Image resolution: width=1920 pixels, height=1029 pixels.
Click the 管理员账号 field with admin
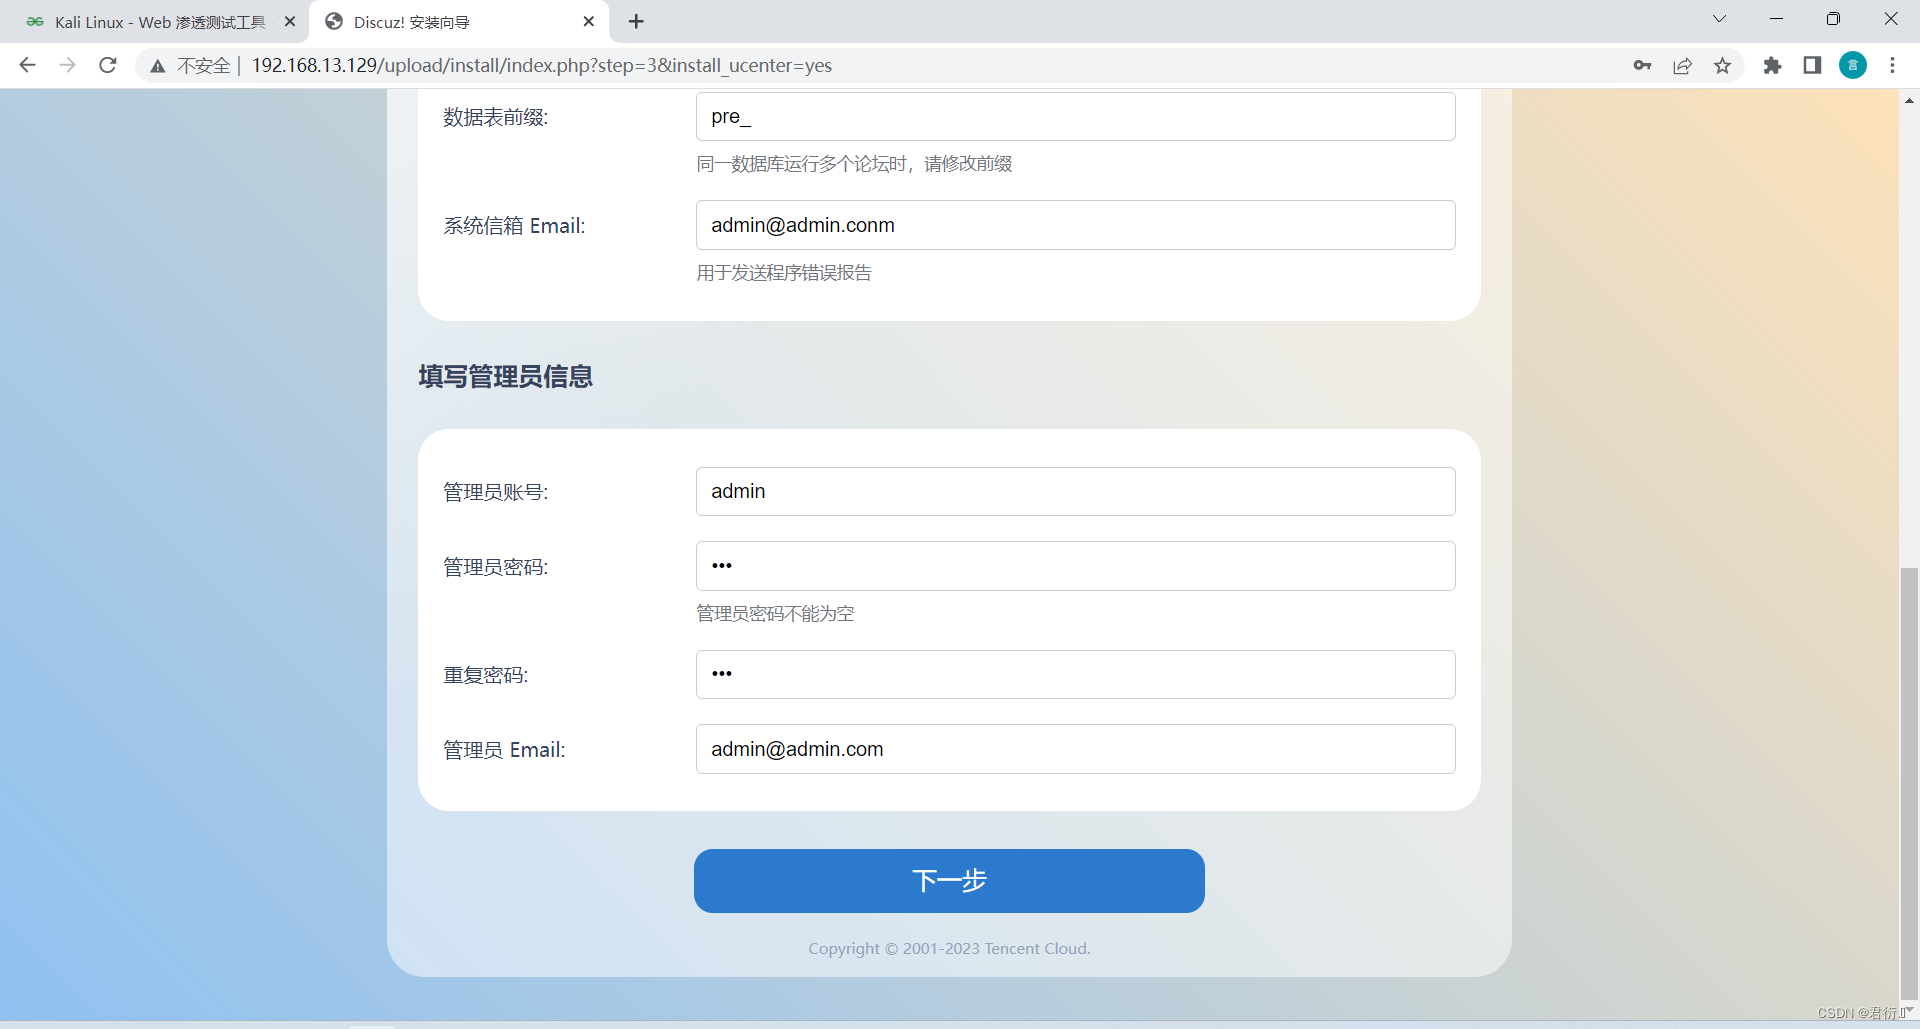click(x=1075, y=491)
